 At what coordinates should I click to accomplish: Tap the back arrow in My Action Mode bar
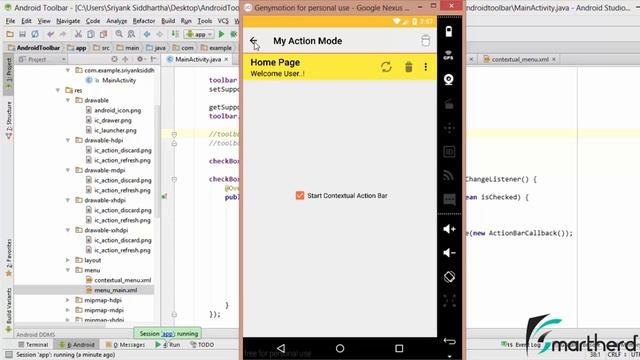click(253, 40)
